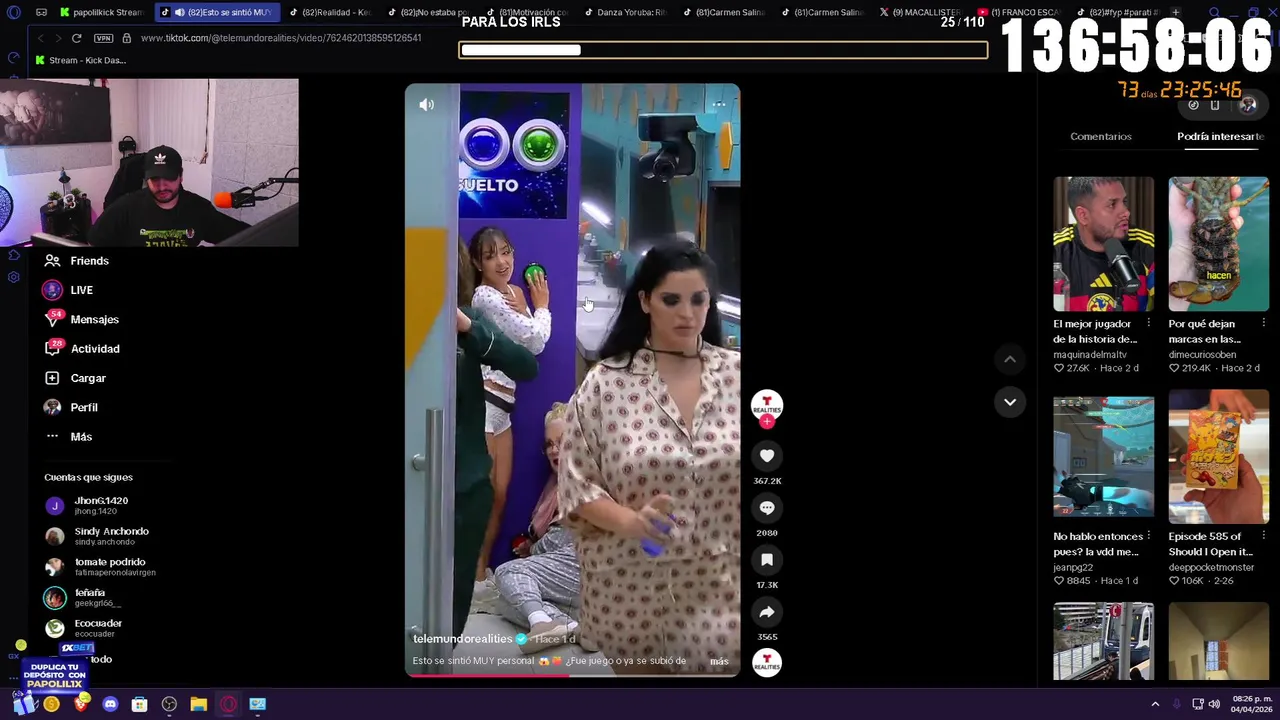Share the video using the arrow icon
This screenshot has height=720, width=1280.
coord(767,612)
